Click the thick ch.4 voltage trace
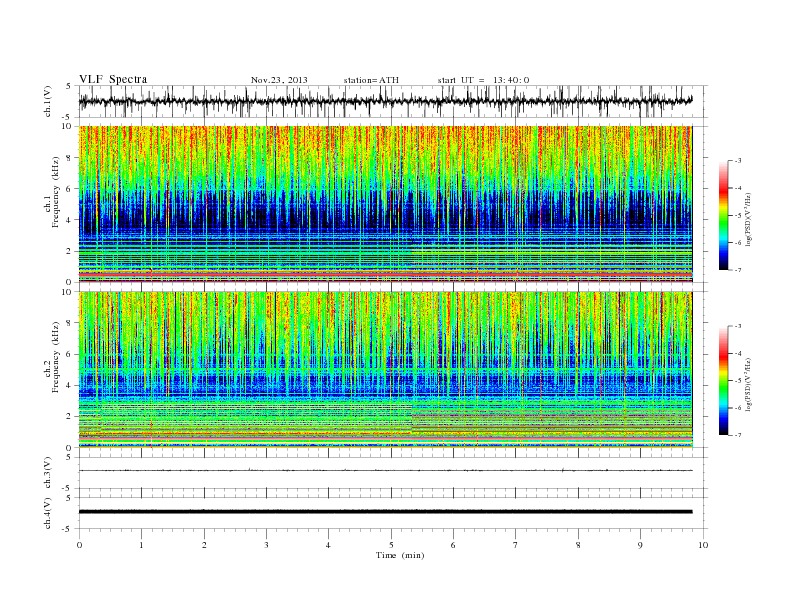Image resolution: width=792 pixels, height=612 pixels. coord(385,512)
